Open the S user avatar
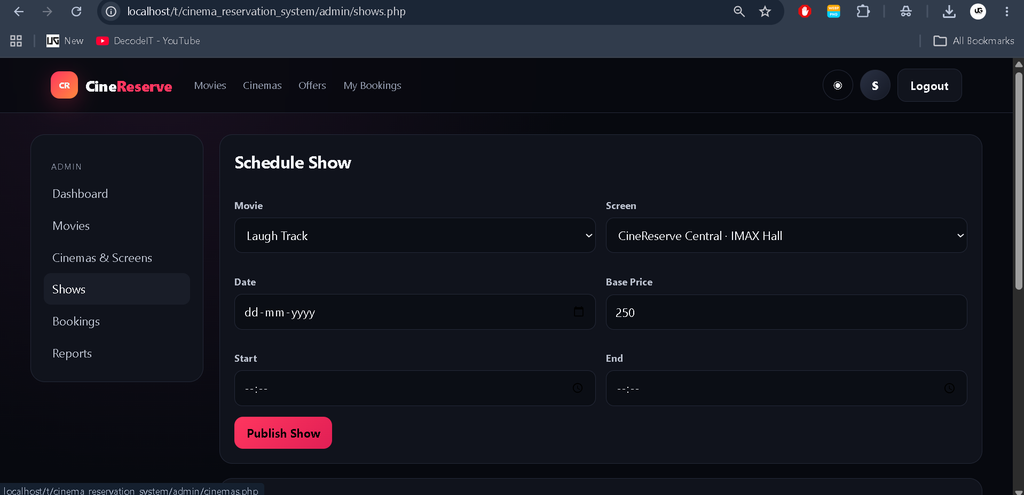 (x=875, y=86)
